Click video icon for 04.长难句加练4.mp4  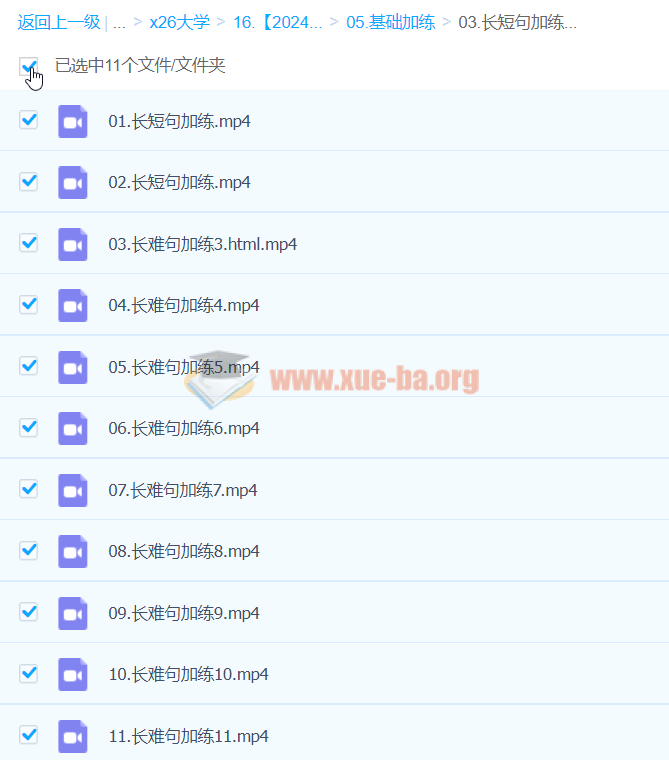coord(73,305)
